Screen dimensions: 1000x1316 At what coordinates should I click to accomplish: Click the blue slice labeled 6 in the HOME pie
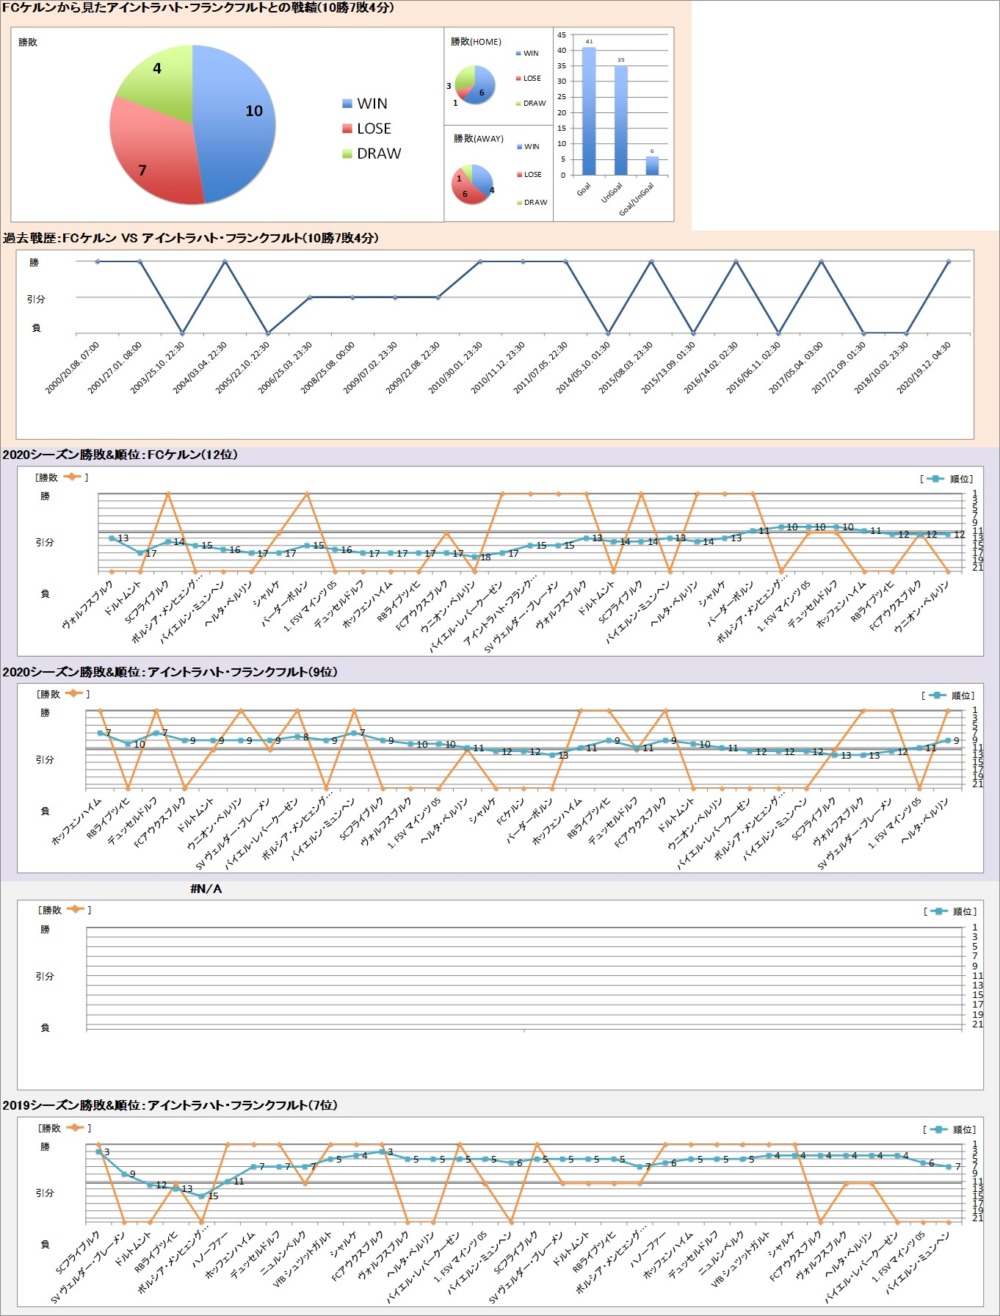pyautogui.click(x=483, y=86)
